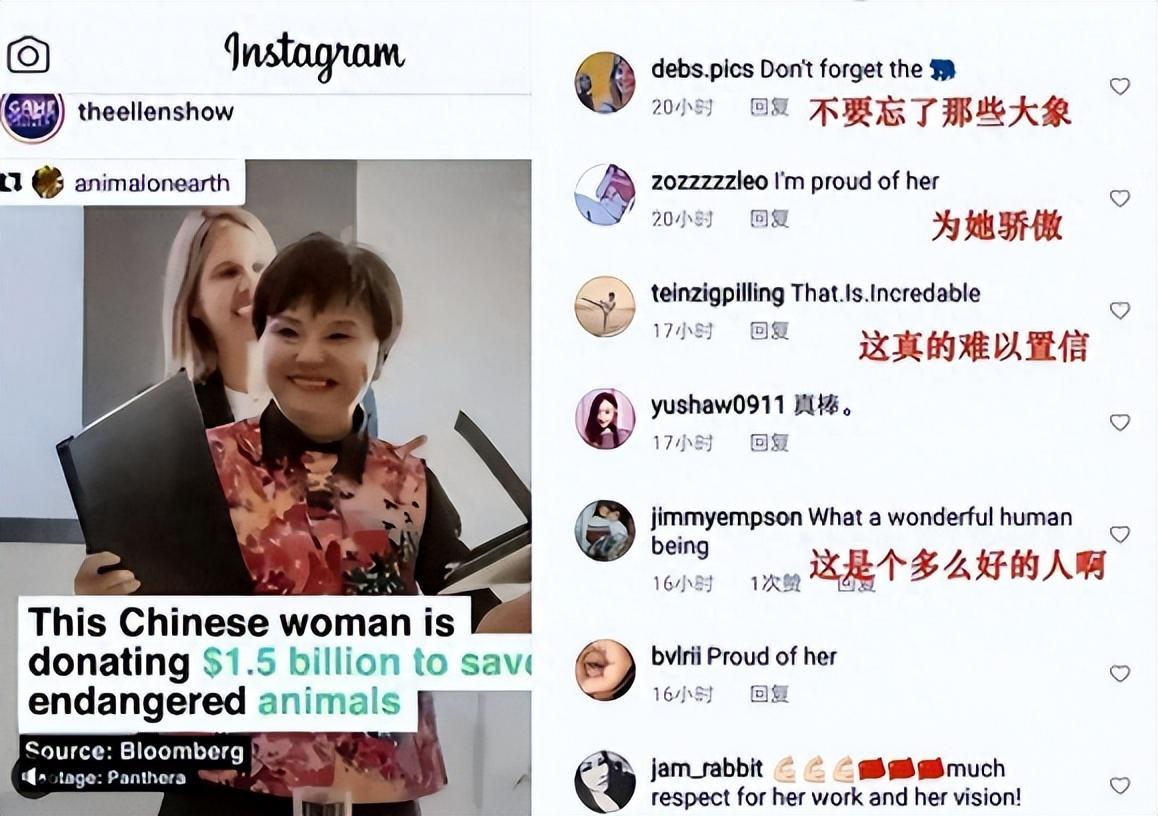Tap heart beside jimmyempson comment
This screenshot has width=1158, height=816.
point(1120,534)
